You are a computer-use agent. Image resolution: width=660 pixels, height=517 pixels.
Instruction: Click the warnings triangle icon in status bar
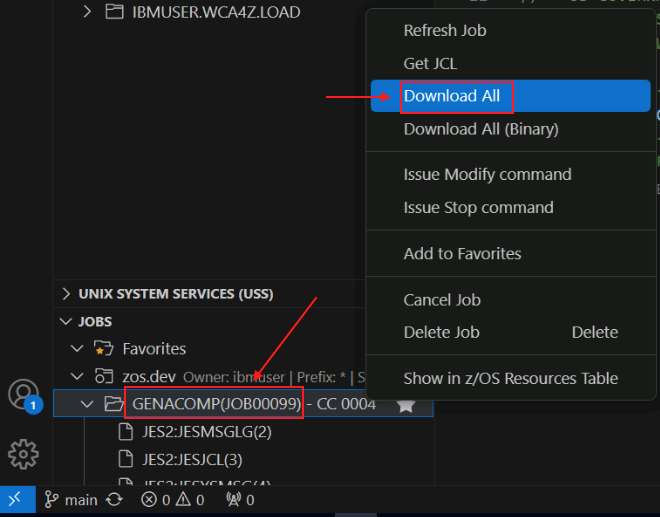184,499
